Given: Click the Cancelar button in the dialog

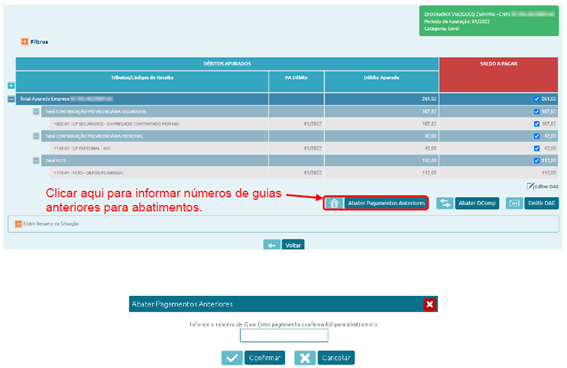Looking at the screenshot, I should [x=336, y=358].
